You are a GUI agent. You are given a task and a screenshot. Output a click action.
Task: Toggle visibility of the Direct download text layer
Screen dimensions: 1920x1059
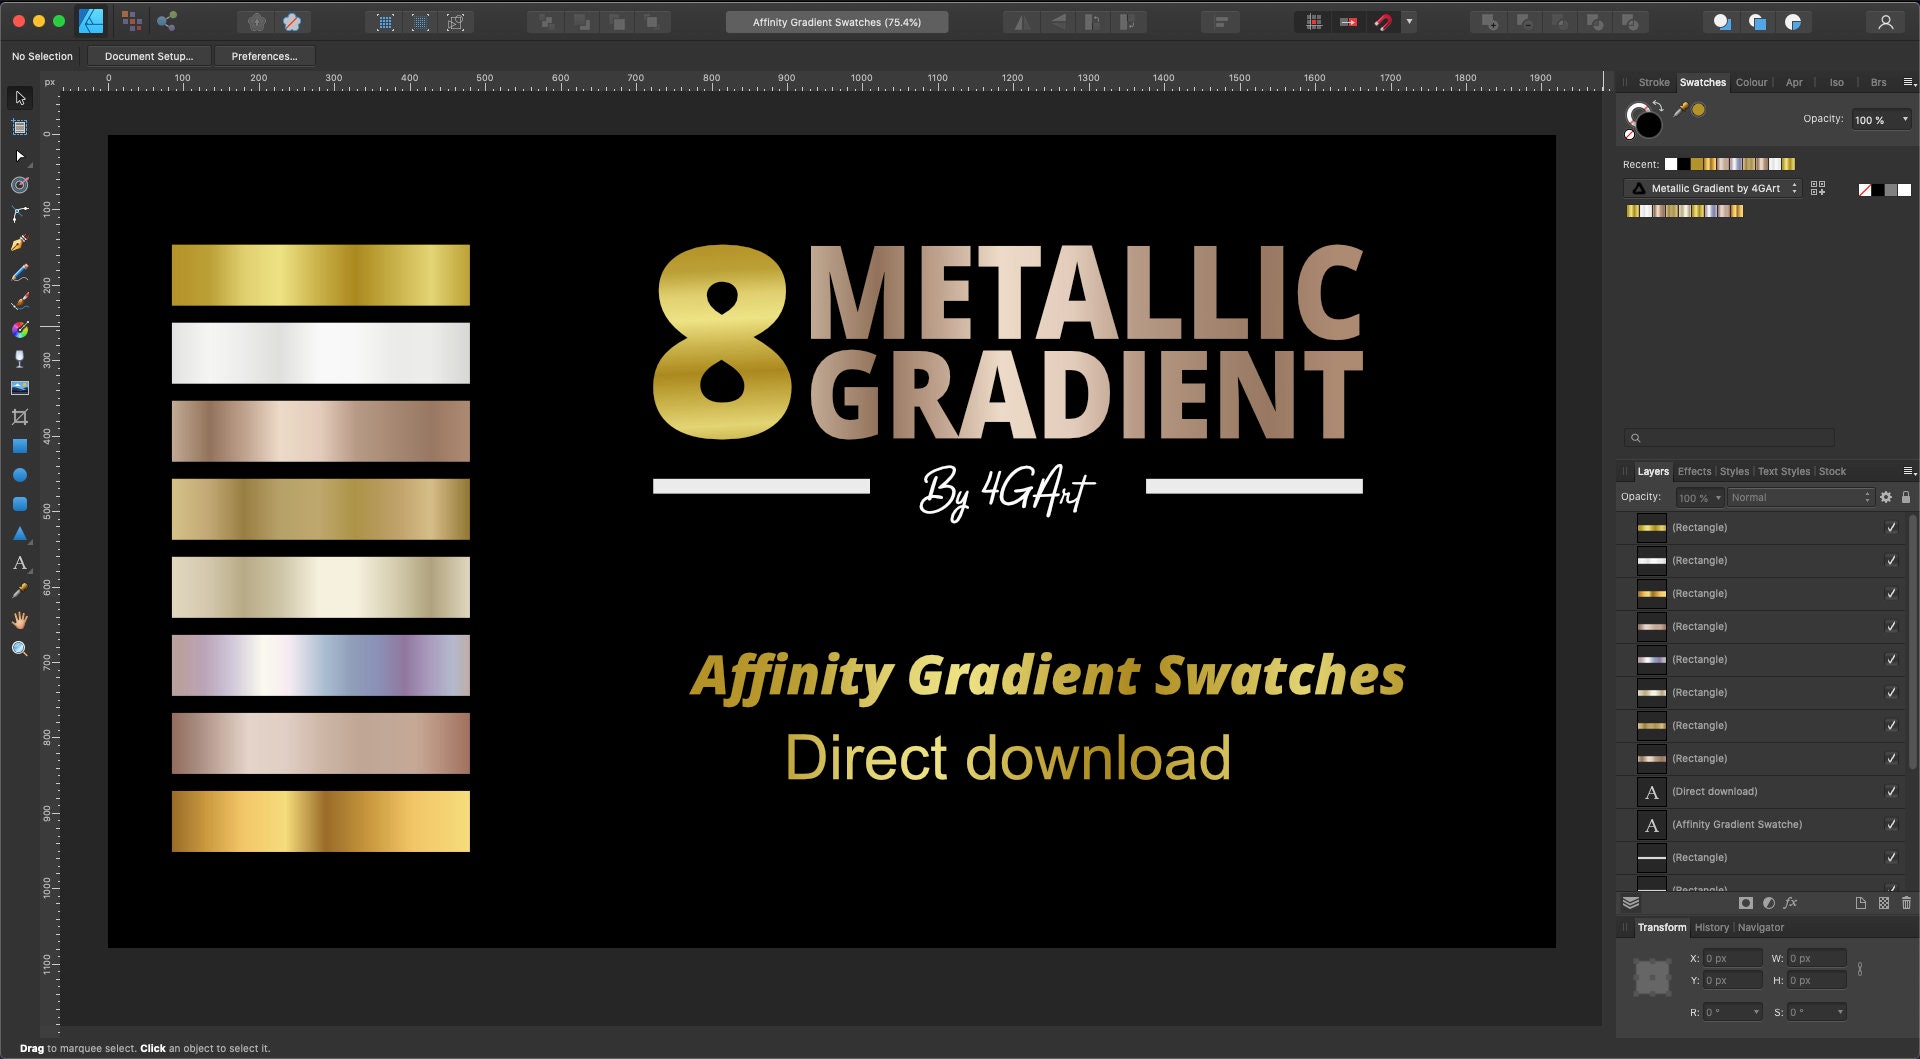[1891, 791]
